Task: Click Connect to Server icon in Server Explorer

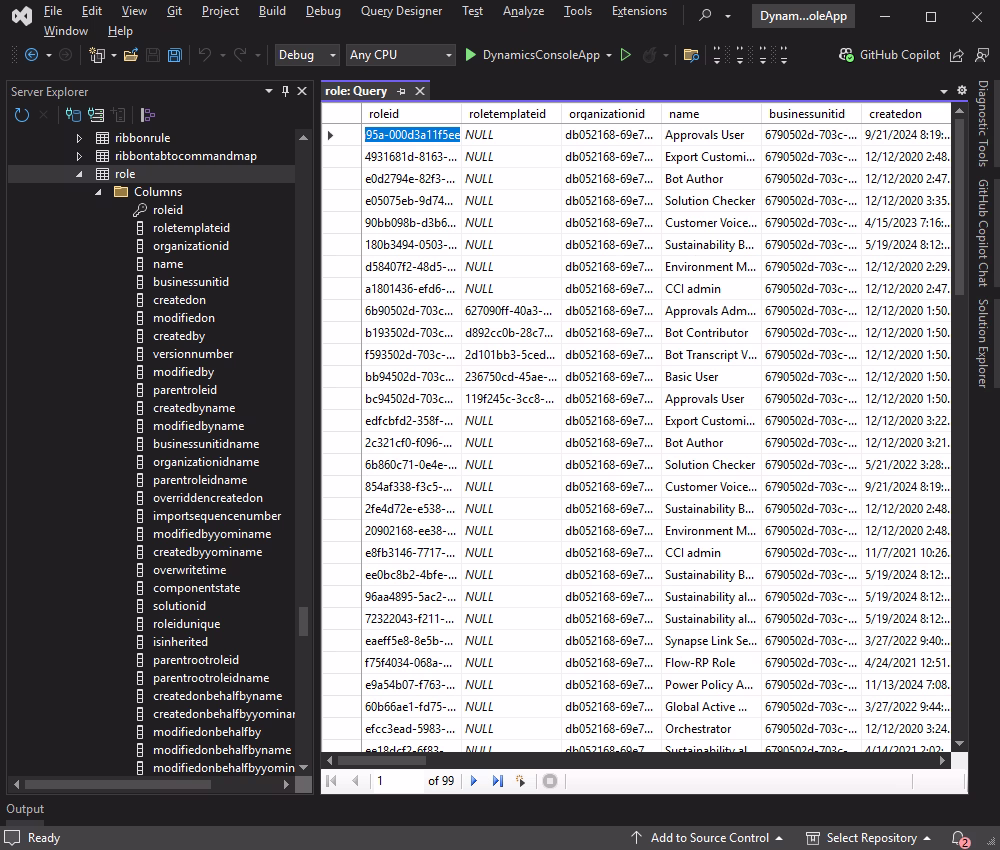Action: pyautogui.click(x=96, y=115)
